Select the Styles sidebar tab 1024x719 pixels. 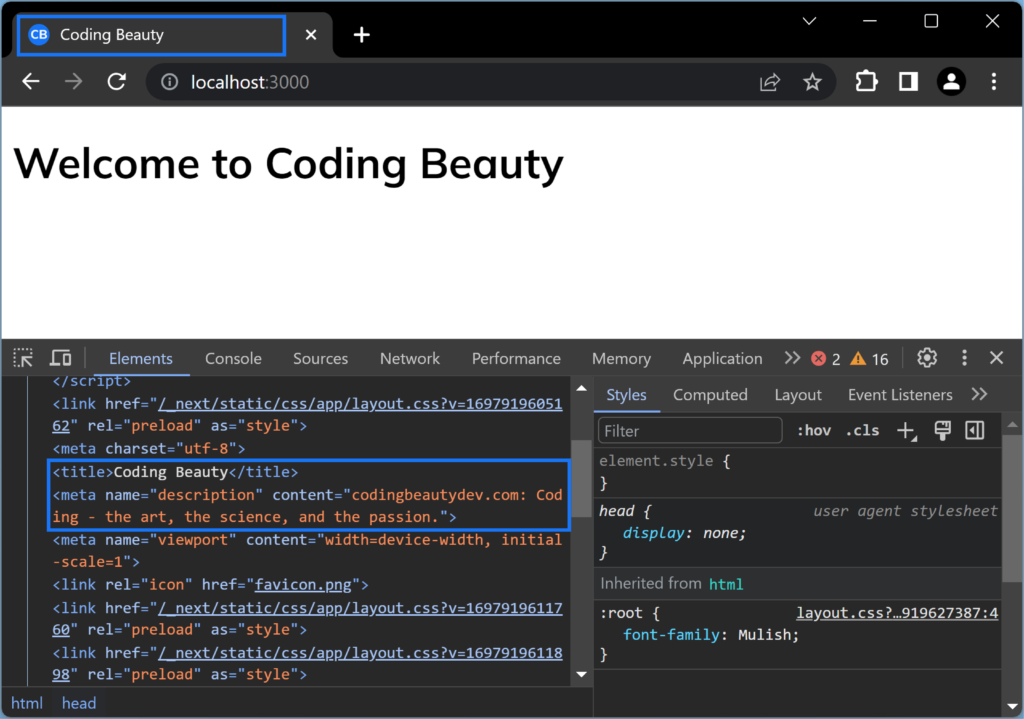point(626,395)
